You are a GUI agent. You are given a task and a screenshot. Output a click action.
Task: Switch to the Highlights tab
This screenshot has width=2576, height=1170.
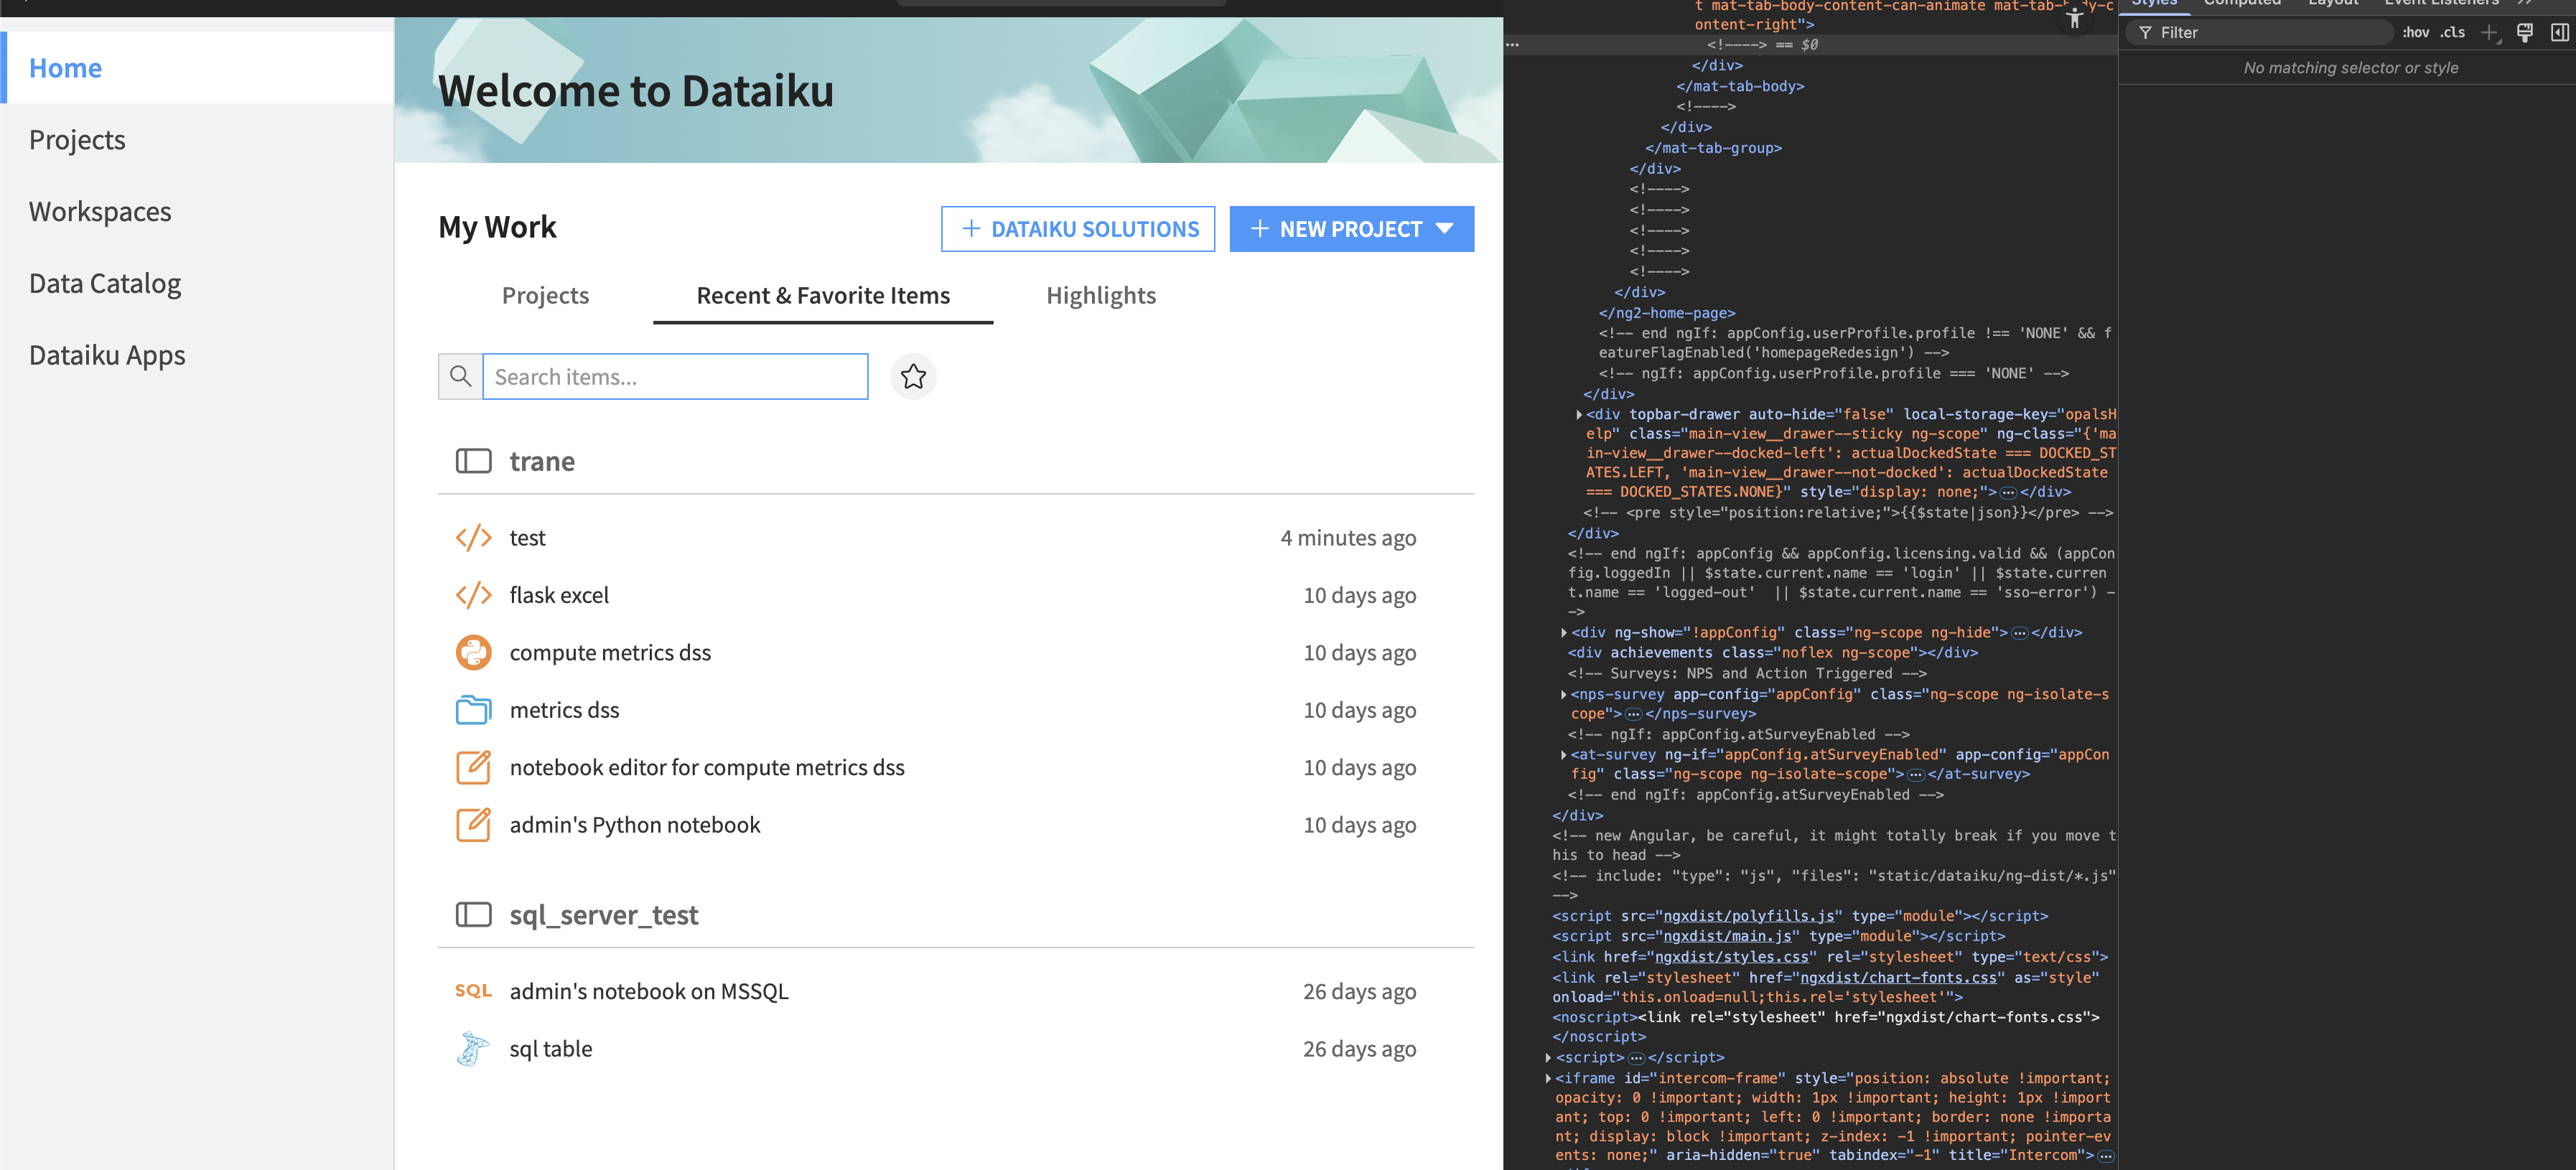pyautogui.click(x=1100, y=296)
